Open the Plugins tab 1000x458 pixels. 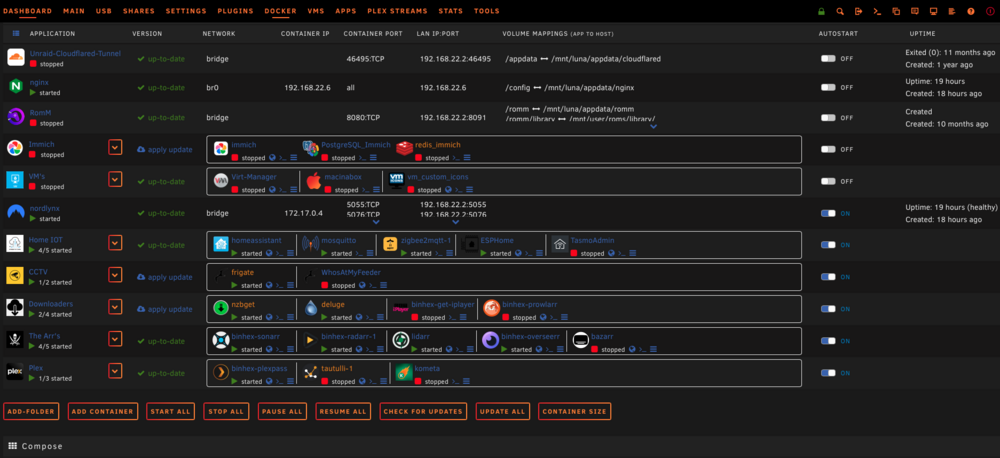(235, 11)
